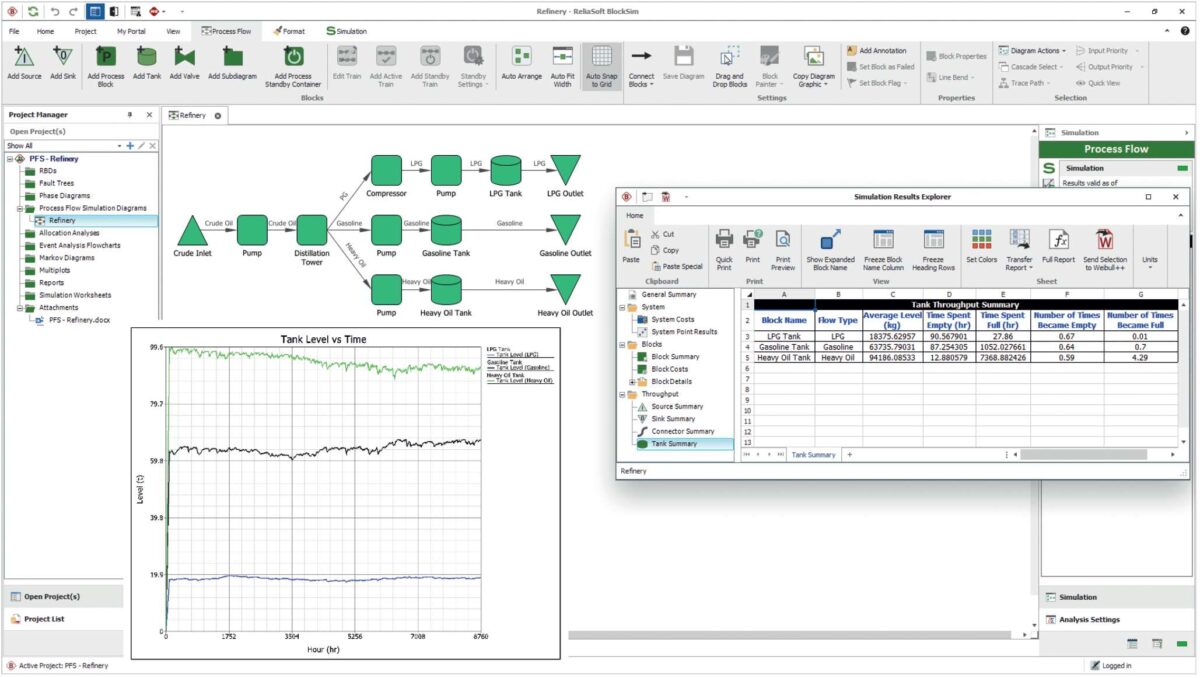This screenshot has height=678, width=1200.
Task: Open the File menu
Action: (15, 31)
